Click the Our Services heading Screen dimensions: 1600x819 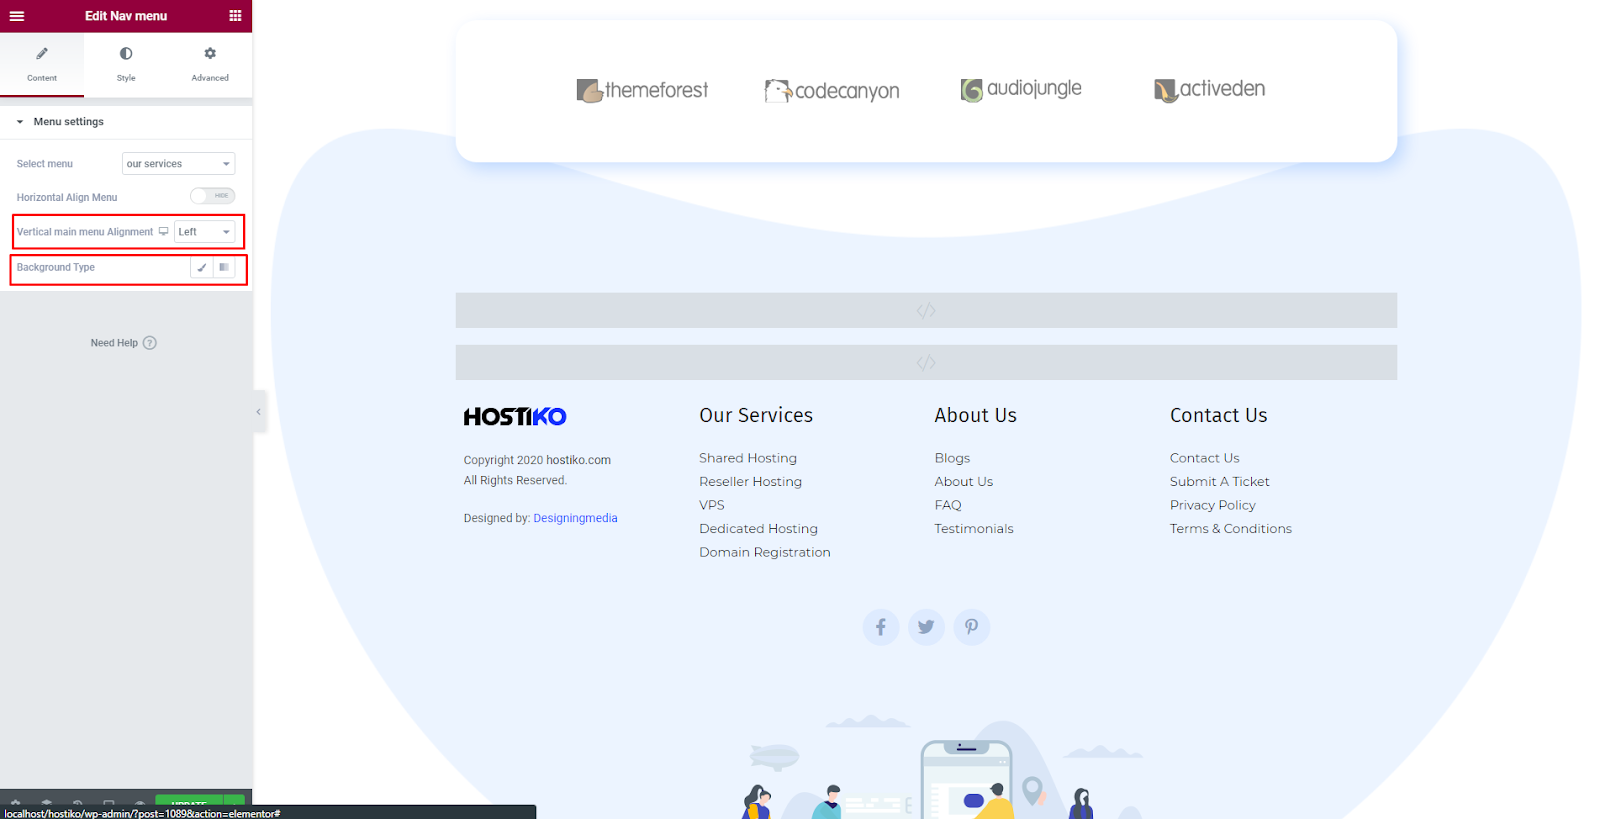[756, 415]
